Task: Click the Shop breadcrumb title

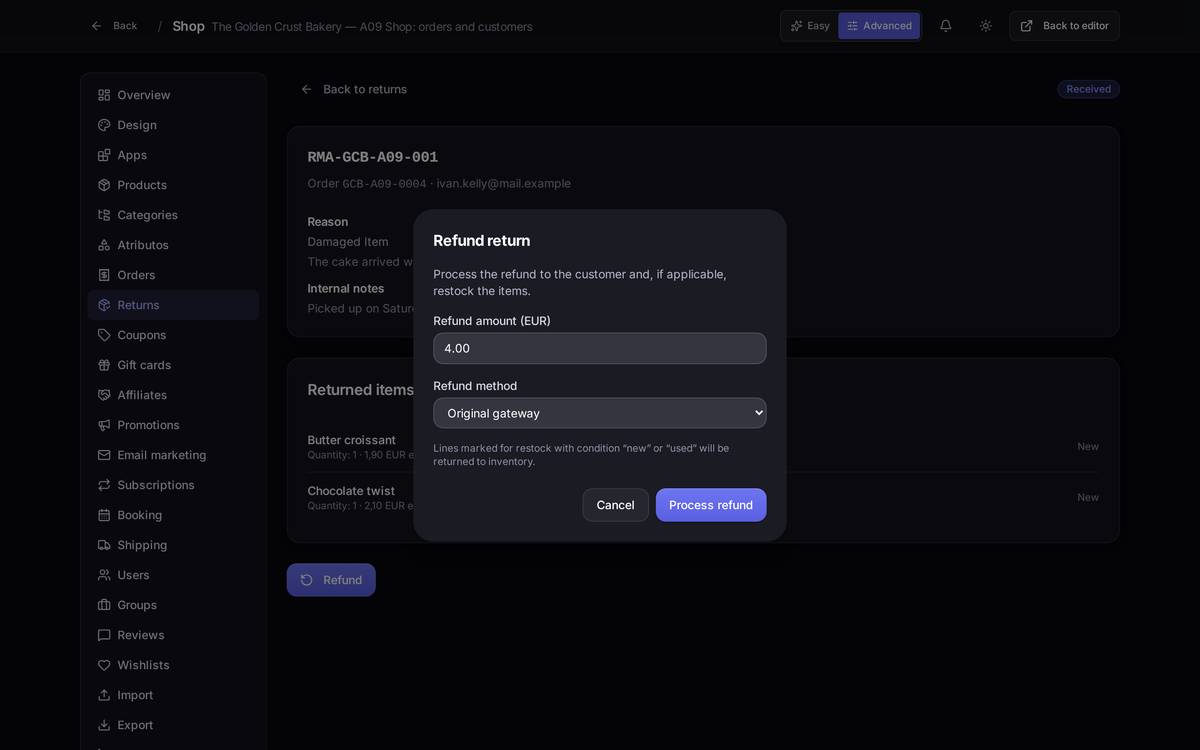Action: [x=188, y=26]
